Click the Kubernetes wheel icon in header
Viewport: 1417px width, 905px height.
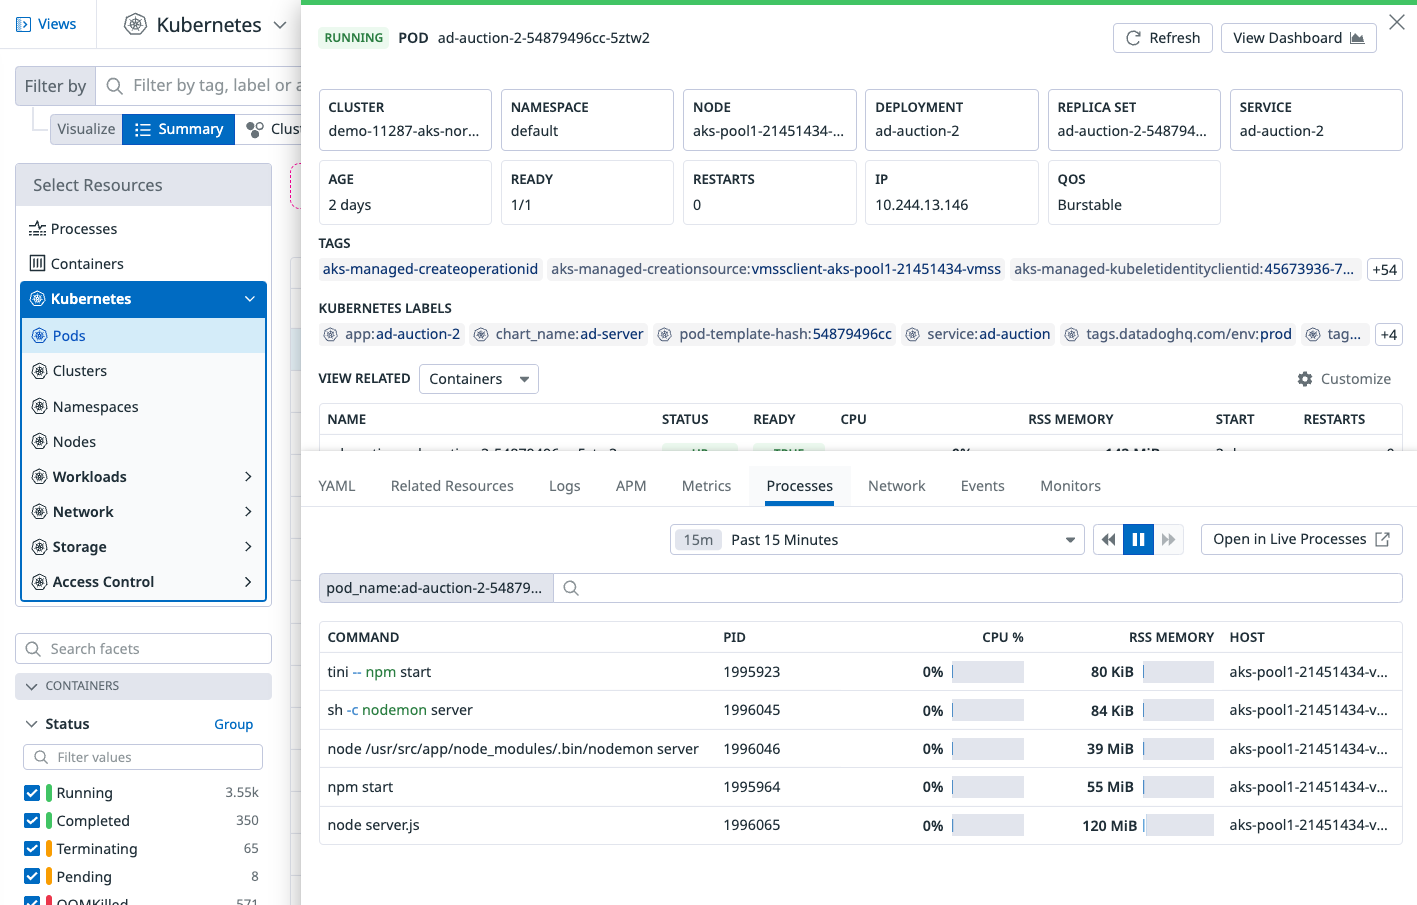(135, 24)
